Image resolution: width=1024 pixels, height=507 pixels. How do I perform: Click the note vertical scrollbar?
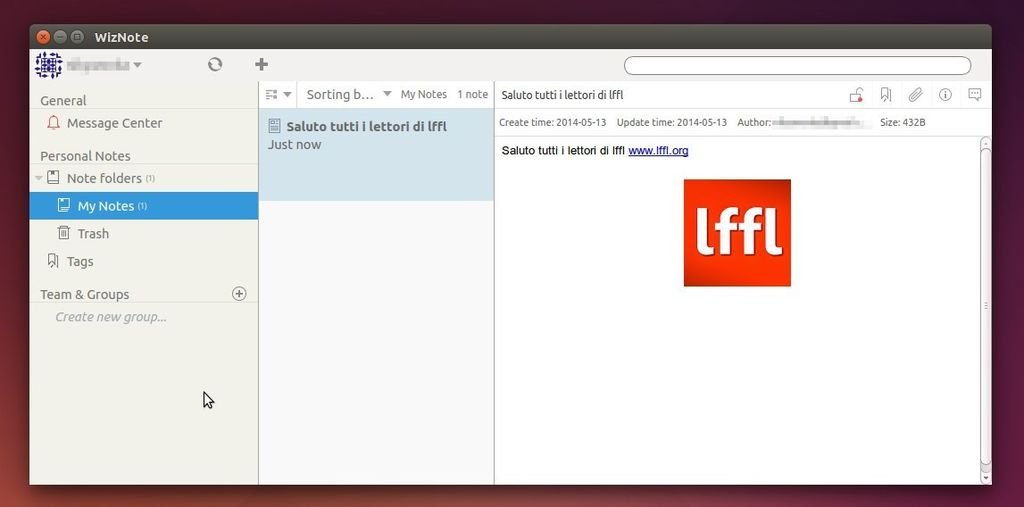[986, 307]
